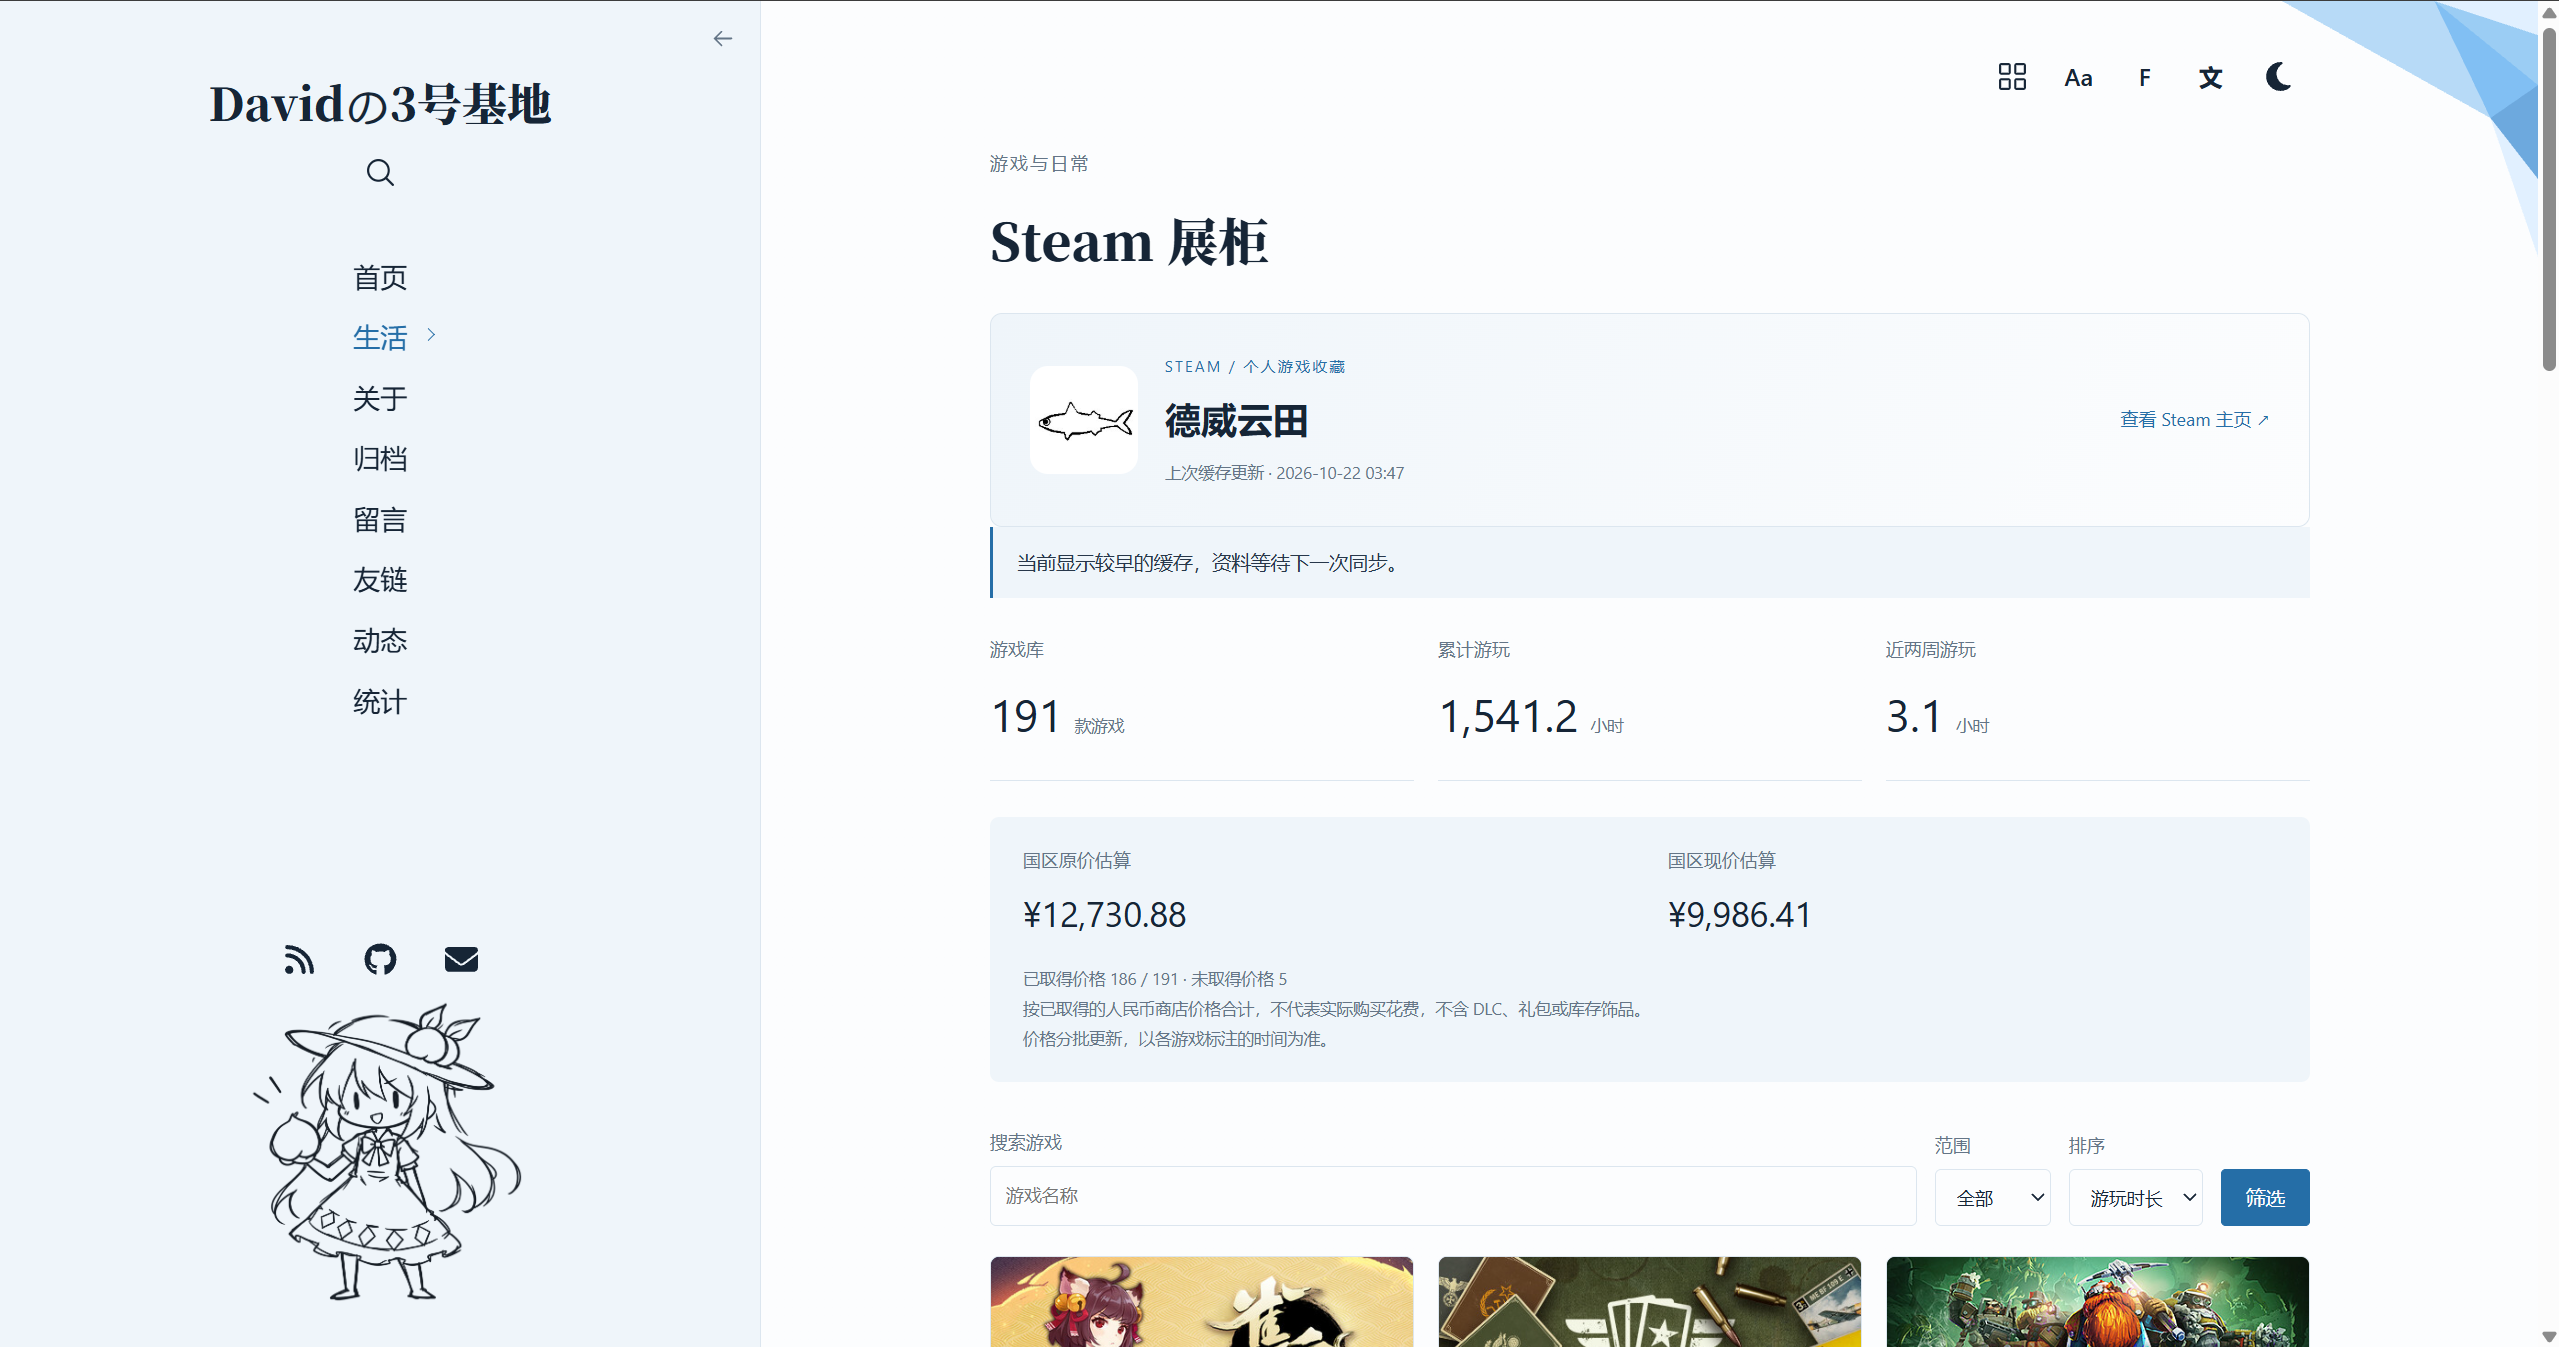Go to 首页 in the sidebar
Viewport: 2559px width, 1347px height.
coord(380,278)
